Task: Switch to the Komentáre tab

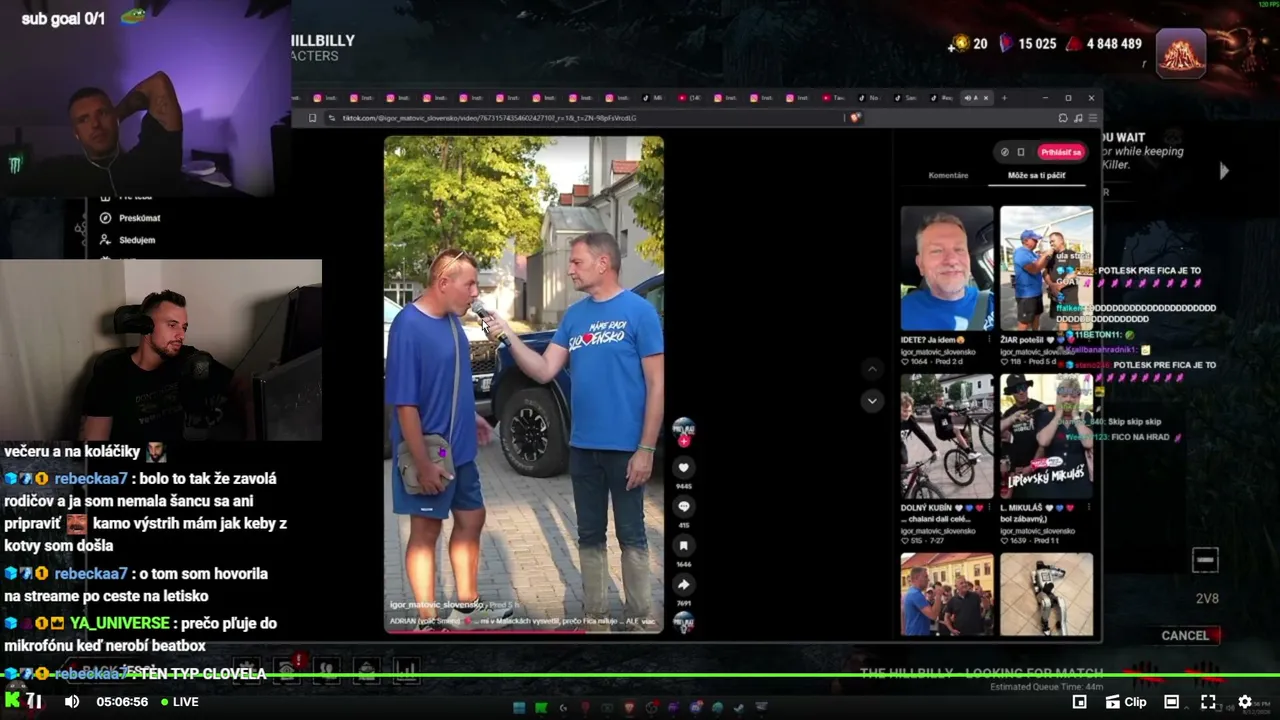Action: pos(948,175)
